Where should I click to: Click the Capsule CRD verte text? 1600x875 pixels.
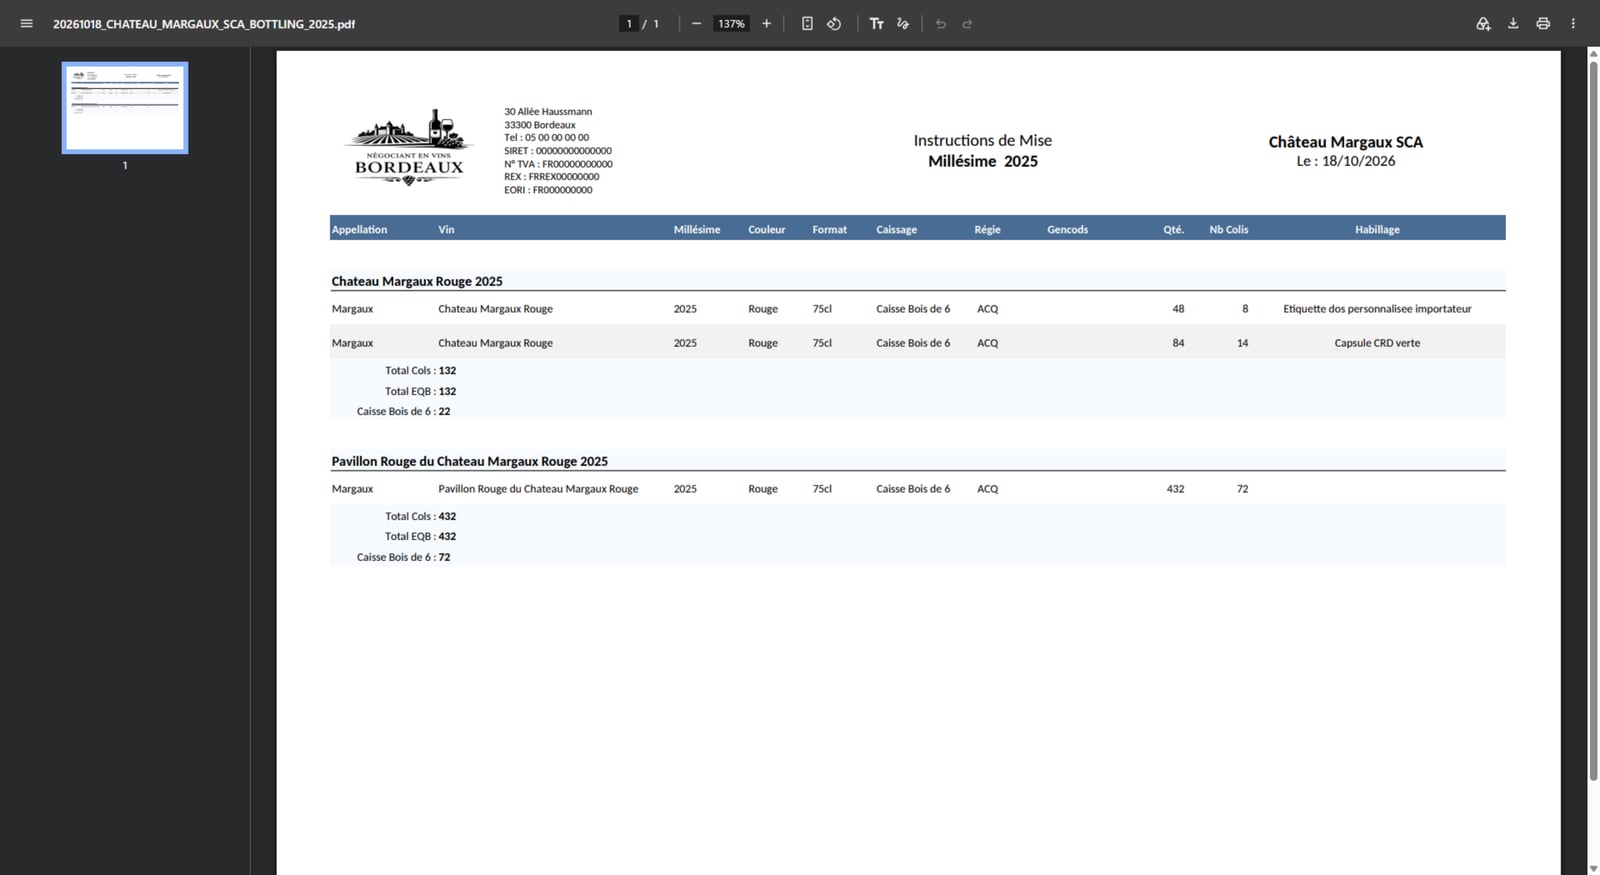[x=1377, y=343]
